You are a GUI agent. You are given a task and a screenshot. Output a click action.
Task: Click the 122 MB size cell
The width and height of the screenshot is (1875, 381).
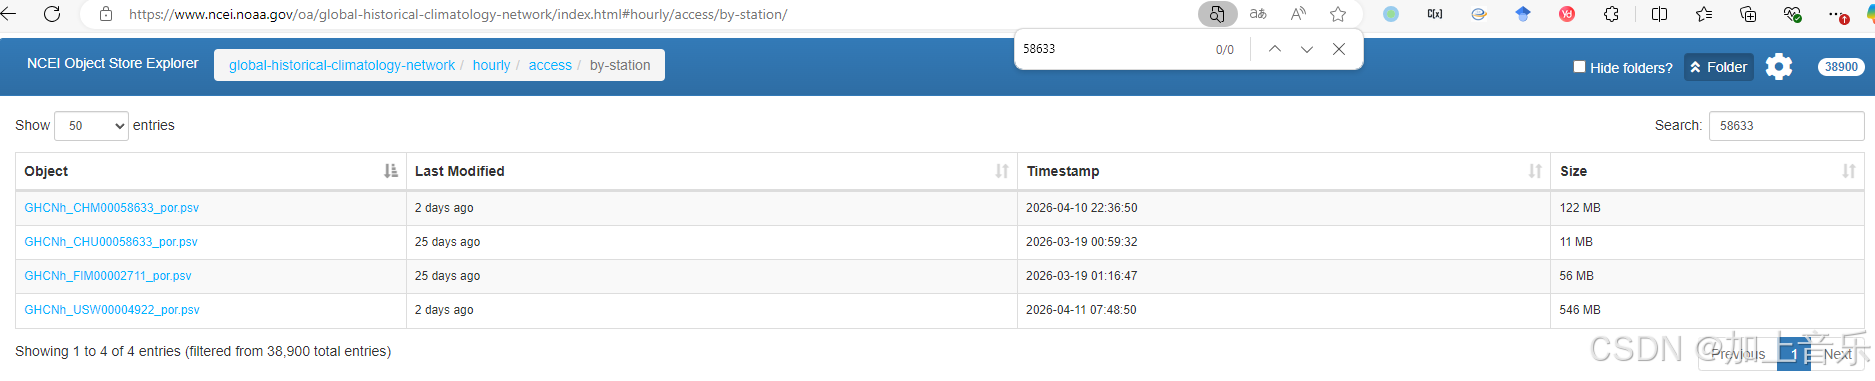1707,208
